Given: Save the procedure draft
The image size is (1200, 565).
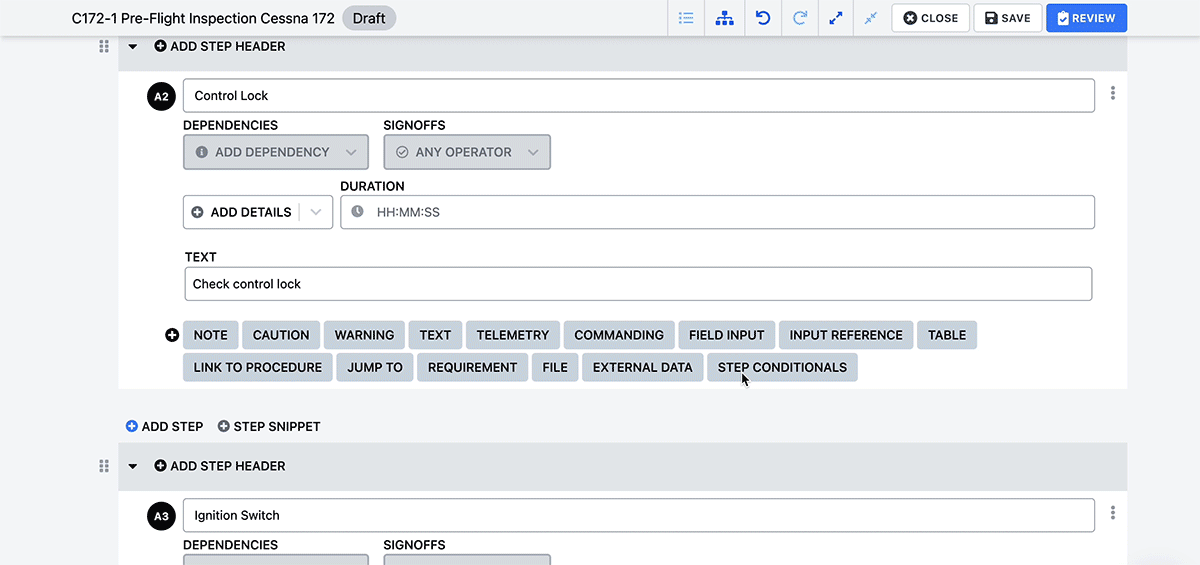Looking at the screenshot, I should tap(1008, 18).
